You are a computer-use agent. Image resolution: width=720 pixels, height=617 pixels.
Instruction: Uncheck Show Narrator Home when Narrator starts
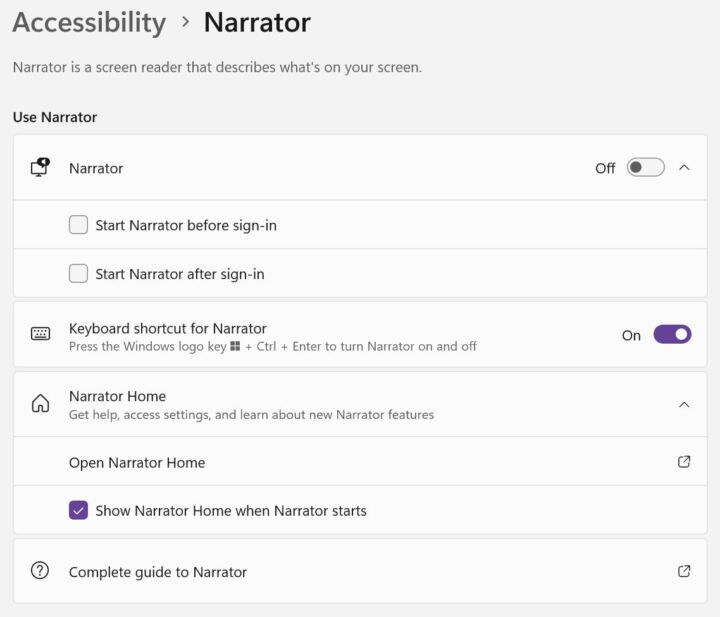(x=79, y=510)
